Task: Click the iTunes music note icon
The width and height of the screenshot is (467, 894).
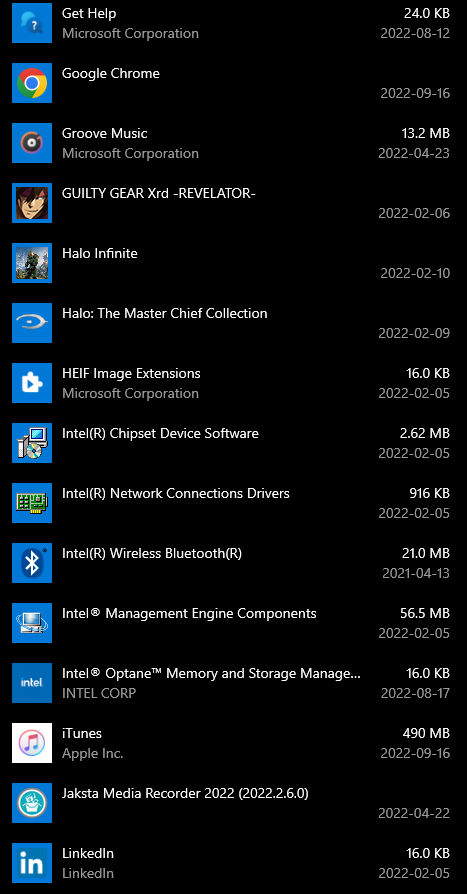Action: 32,743
